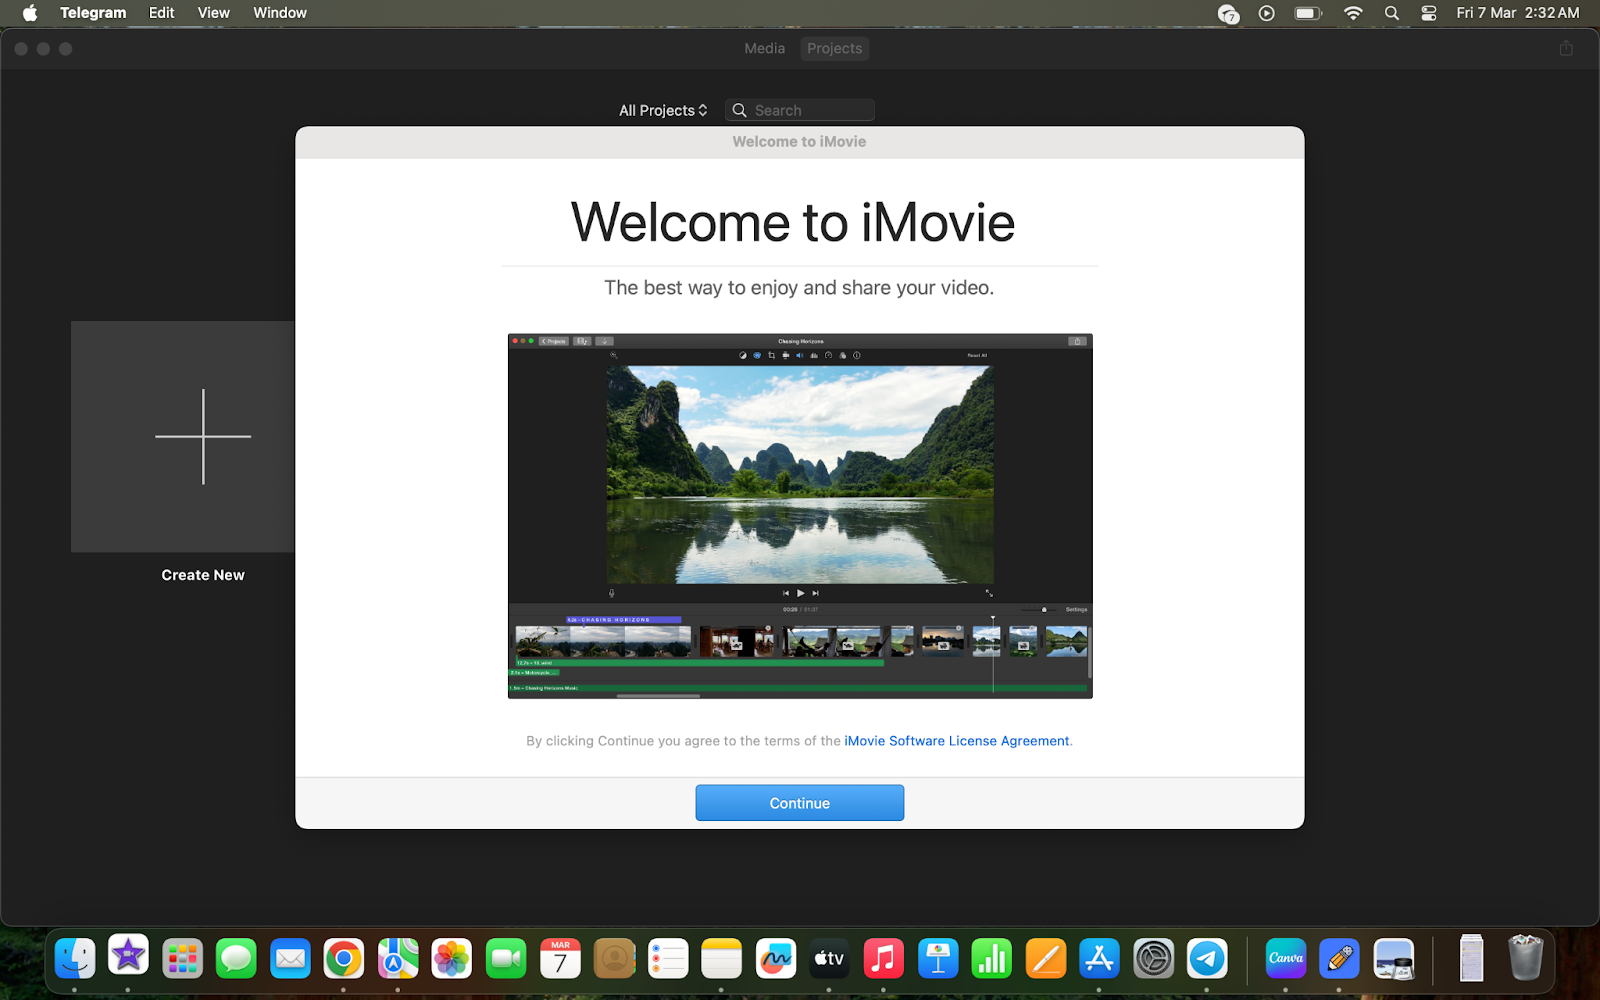Open Keynote from the Dock

pyautogui.click(x=938, y=959)
